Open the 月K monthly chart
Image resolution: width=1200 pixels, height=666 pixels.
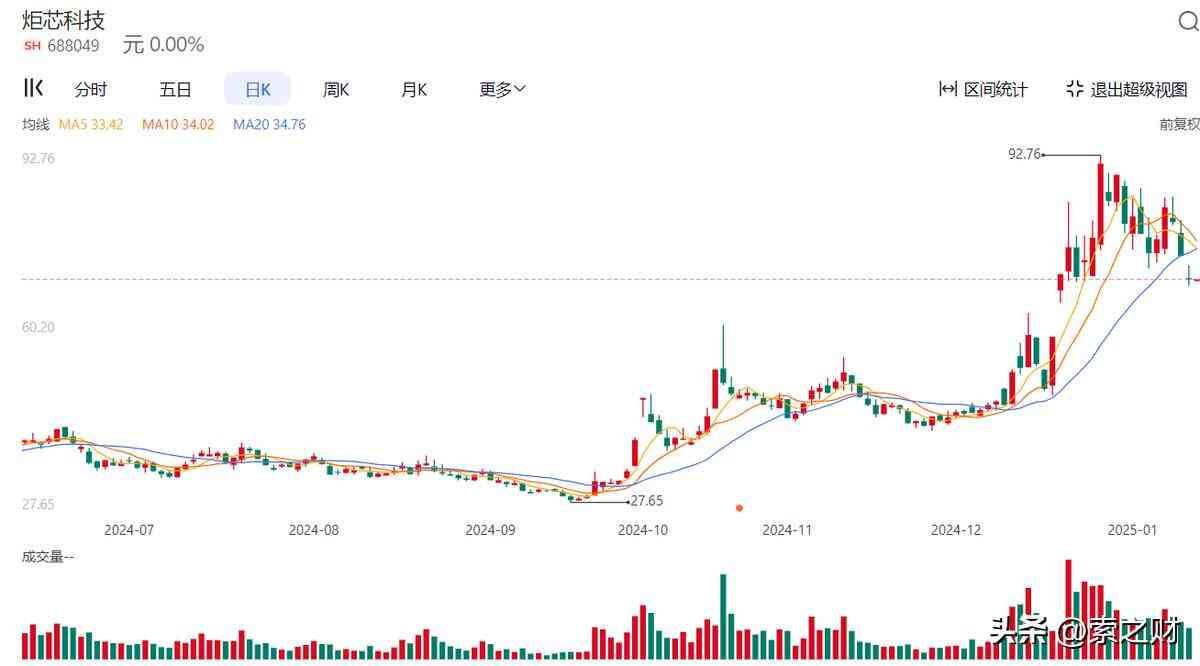click(414, 89)
